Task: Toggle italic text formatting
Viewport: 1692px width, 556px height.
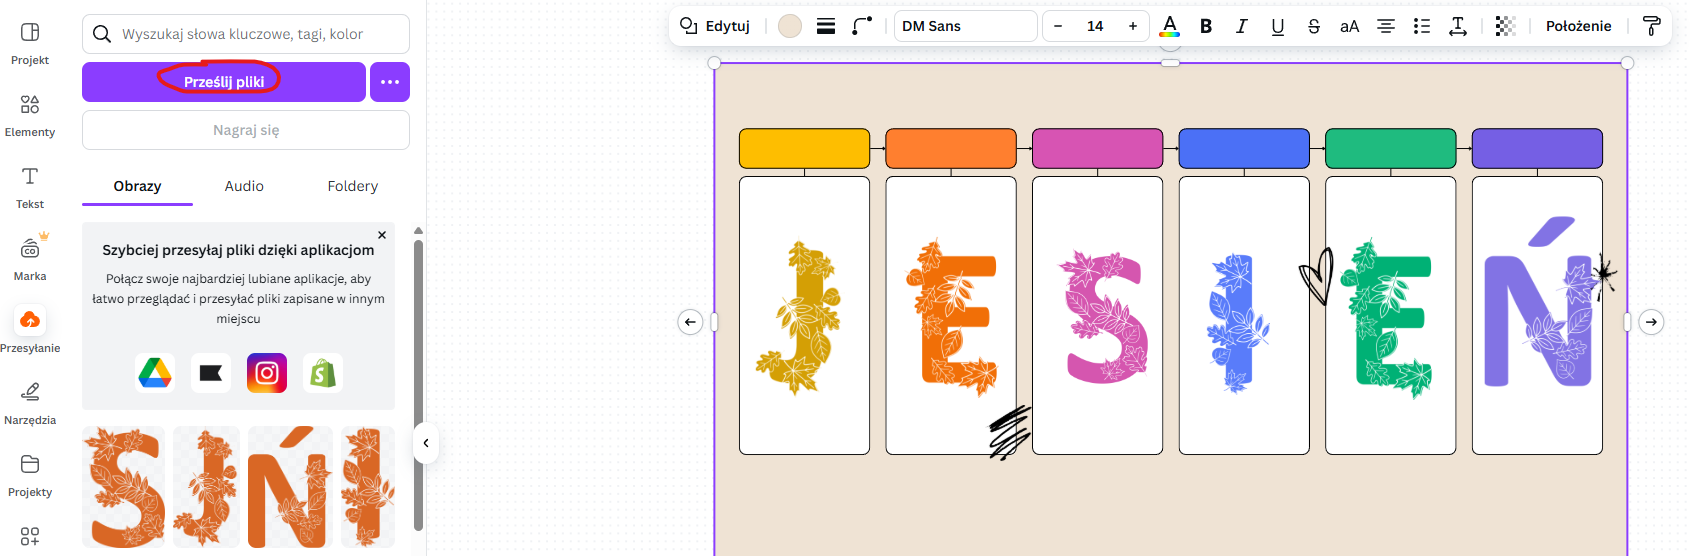Action: 1241,26
